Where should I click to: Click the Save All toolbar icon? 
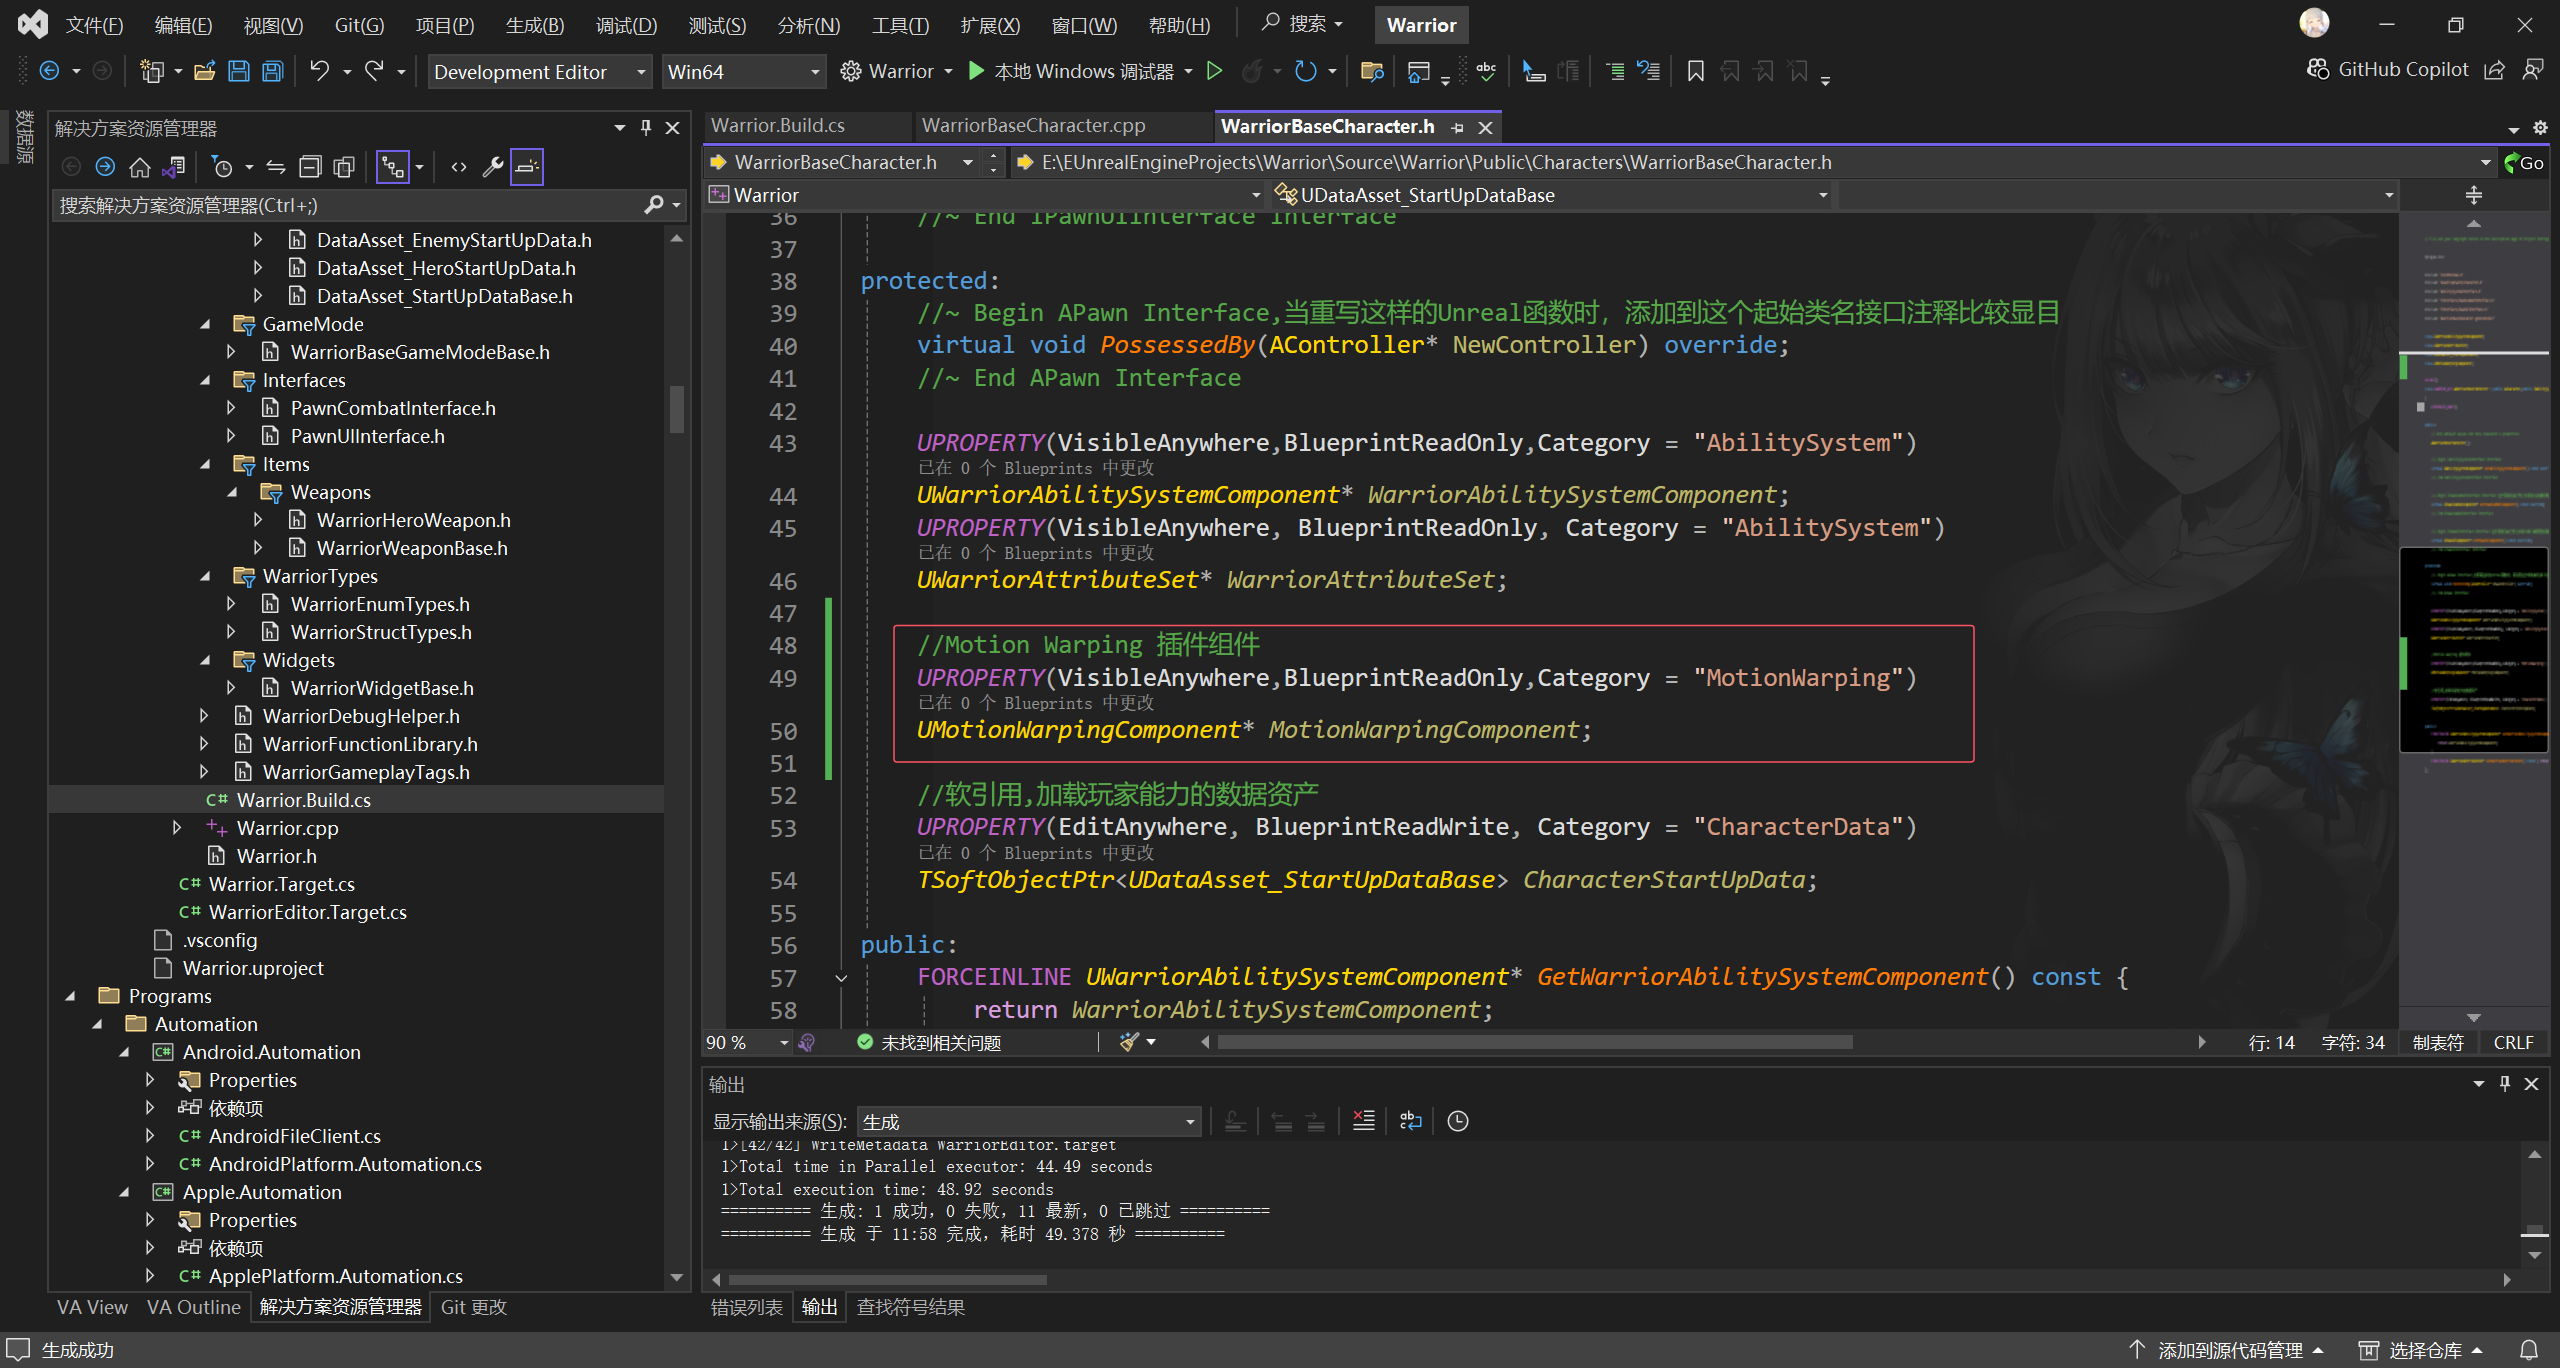[273, 71]
